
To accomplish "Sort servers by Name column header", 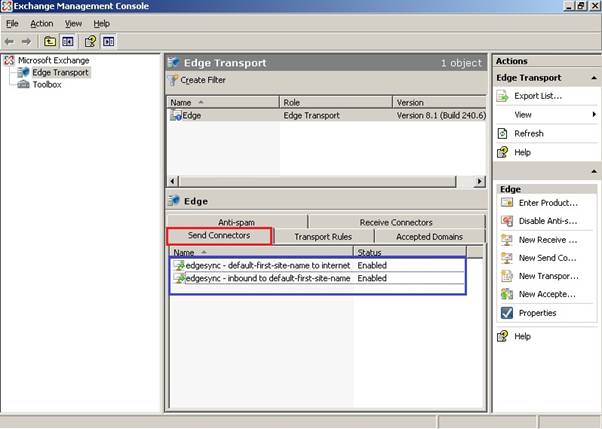I will click(223, 103).
